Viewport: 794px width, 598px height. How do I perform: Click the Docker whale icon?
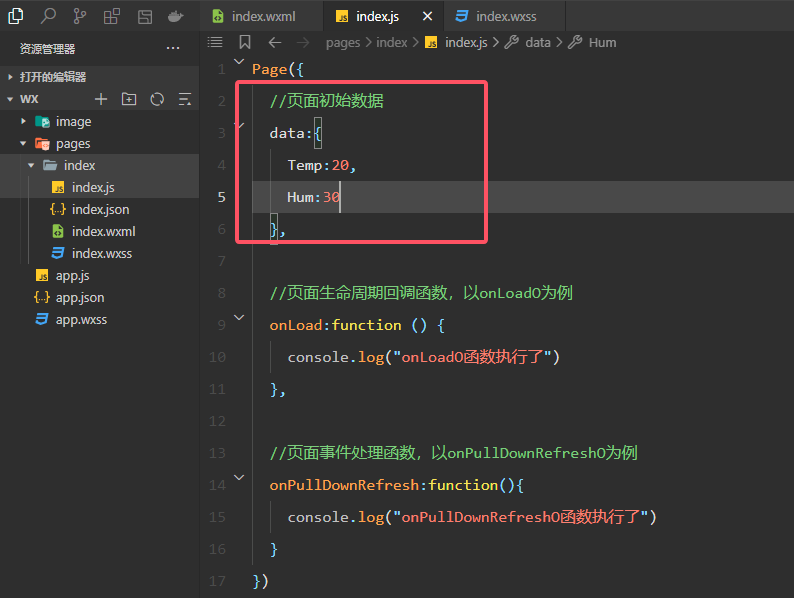click(x=176, y=16)
